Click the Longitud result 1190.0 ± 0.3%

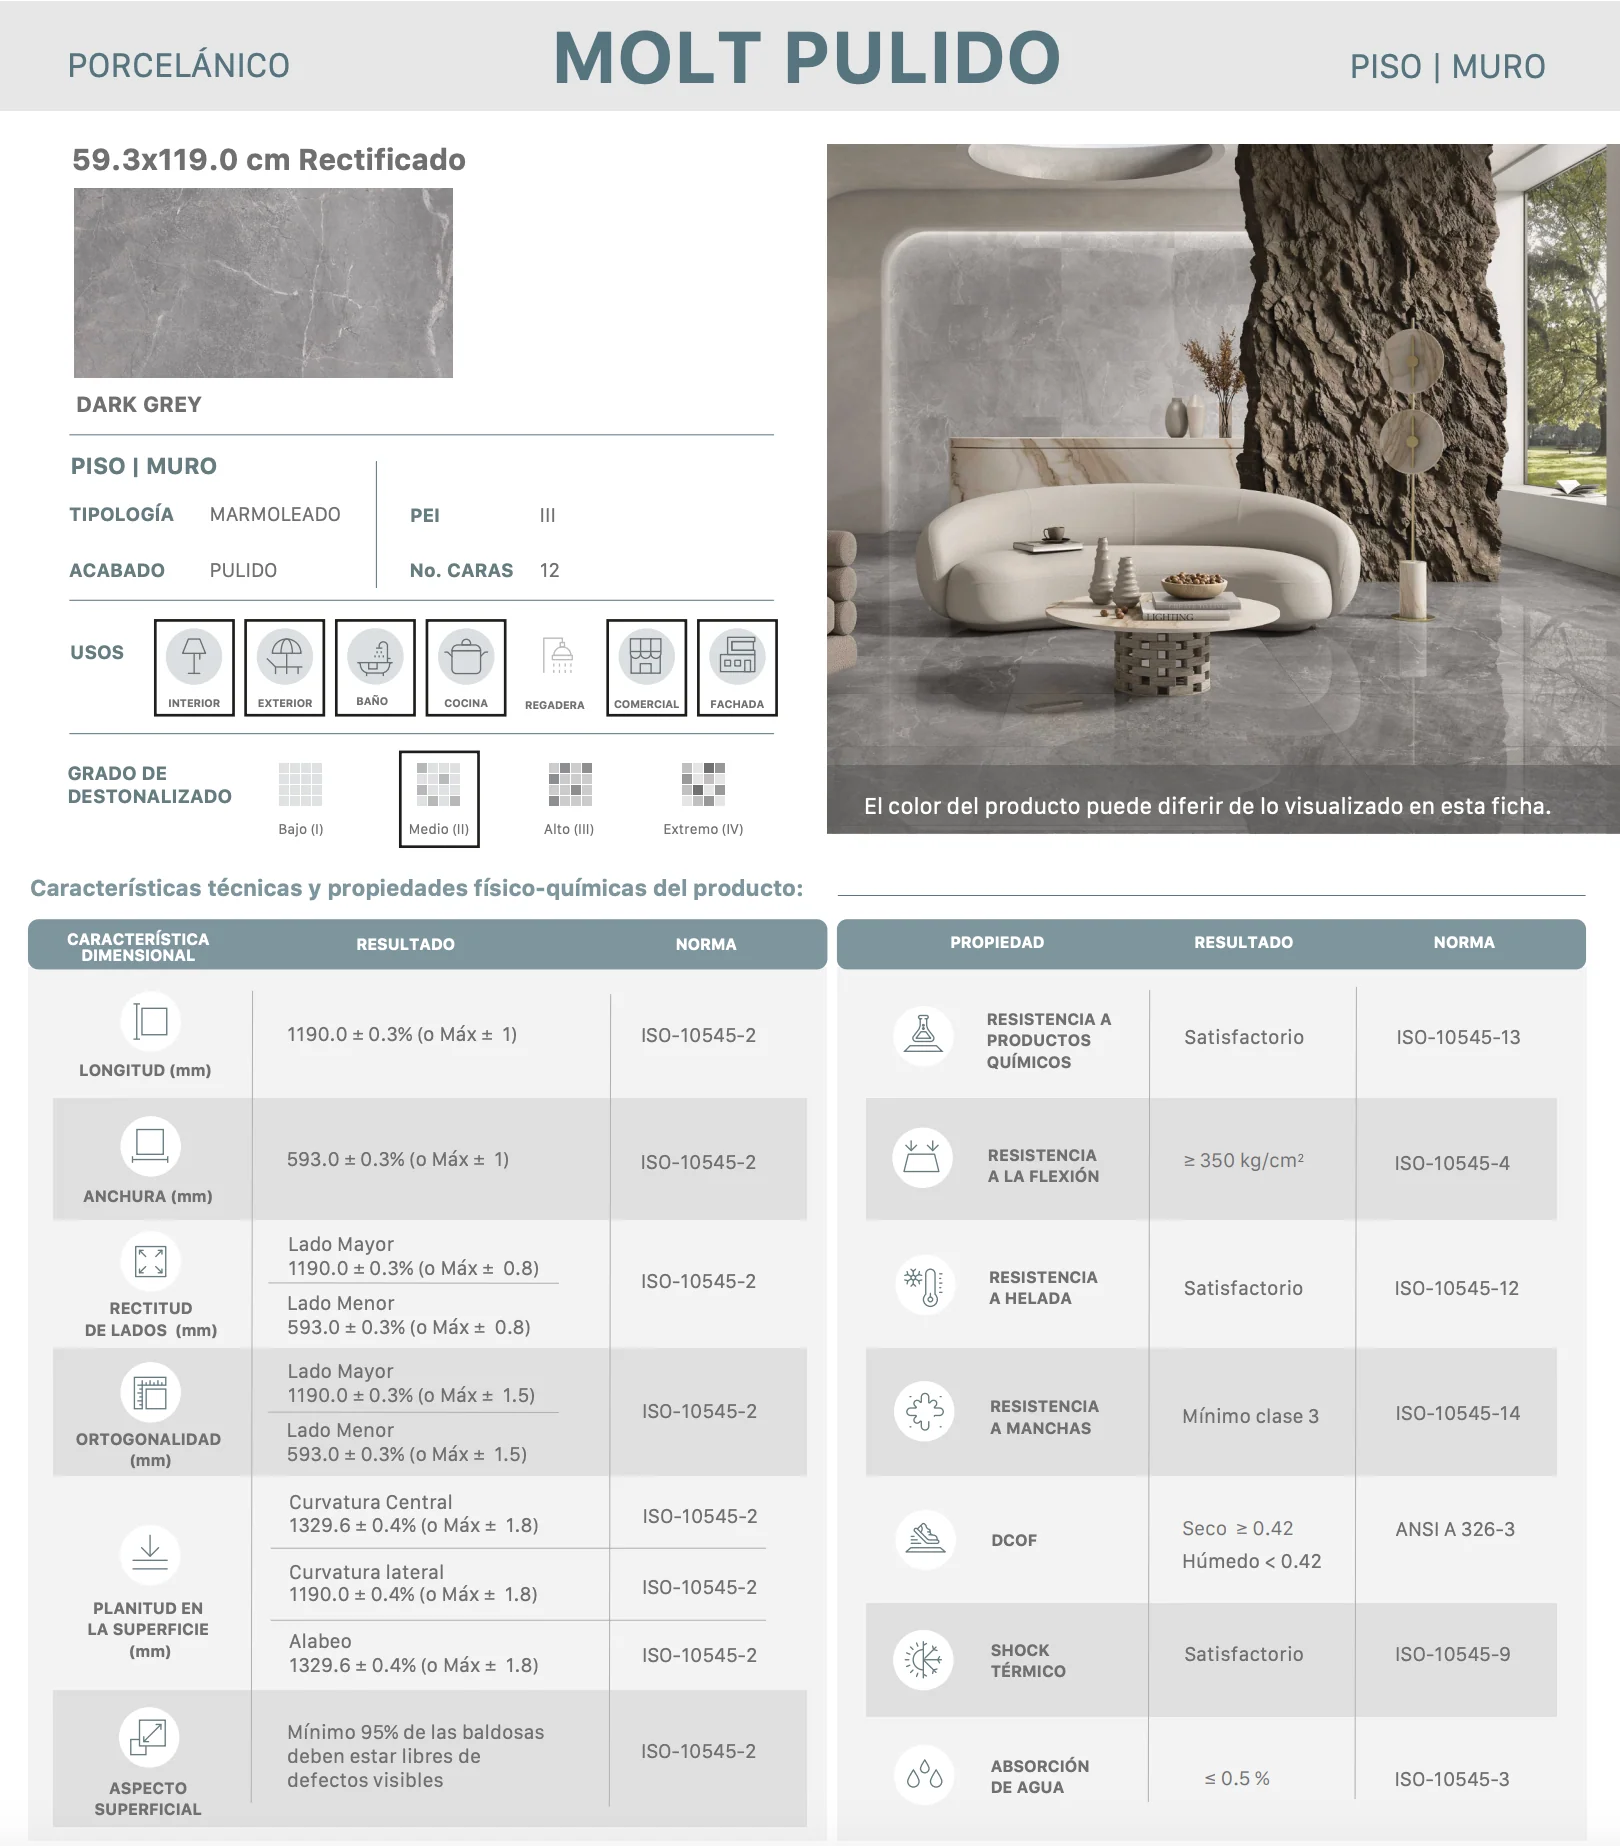(402, 1034)
